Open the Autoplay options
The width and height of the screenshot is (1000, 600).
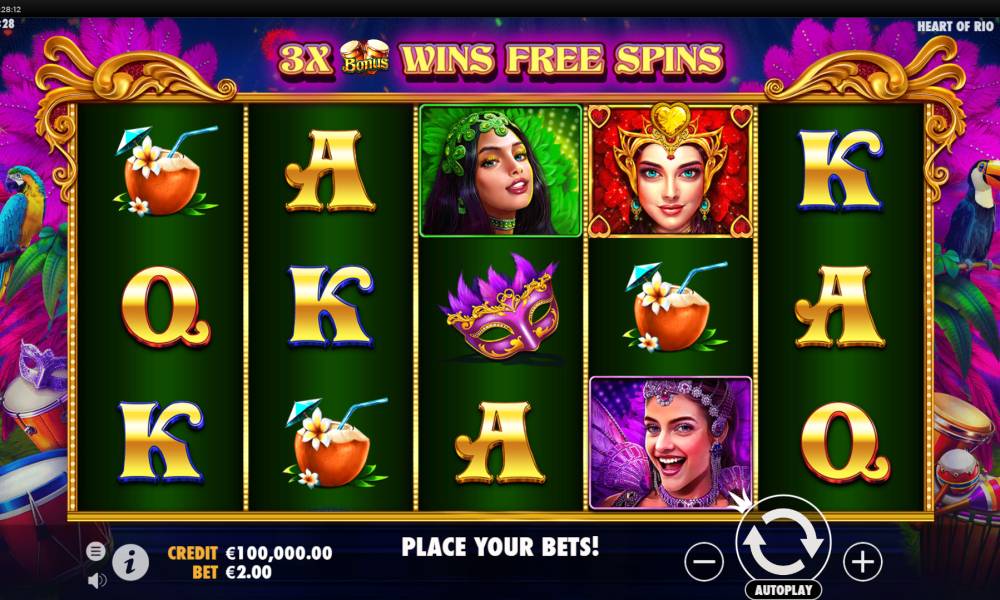[783, 590]
